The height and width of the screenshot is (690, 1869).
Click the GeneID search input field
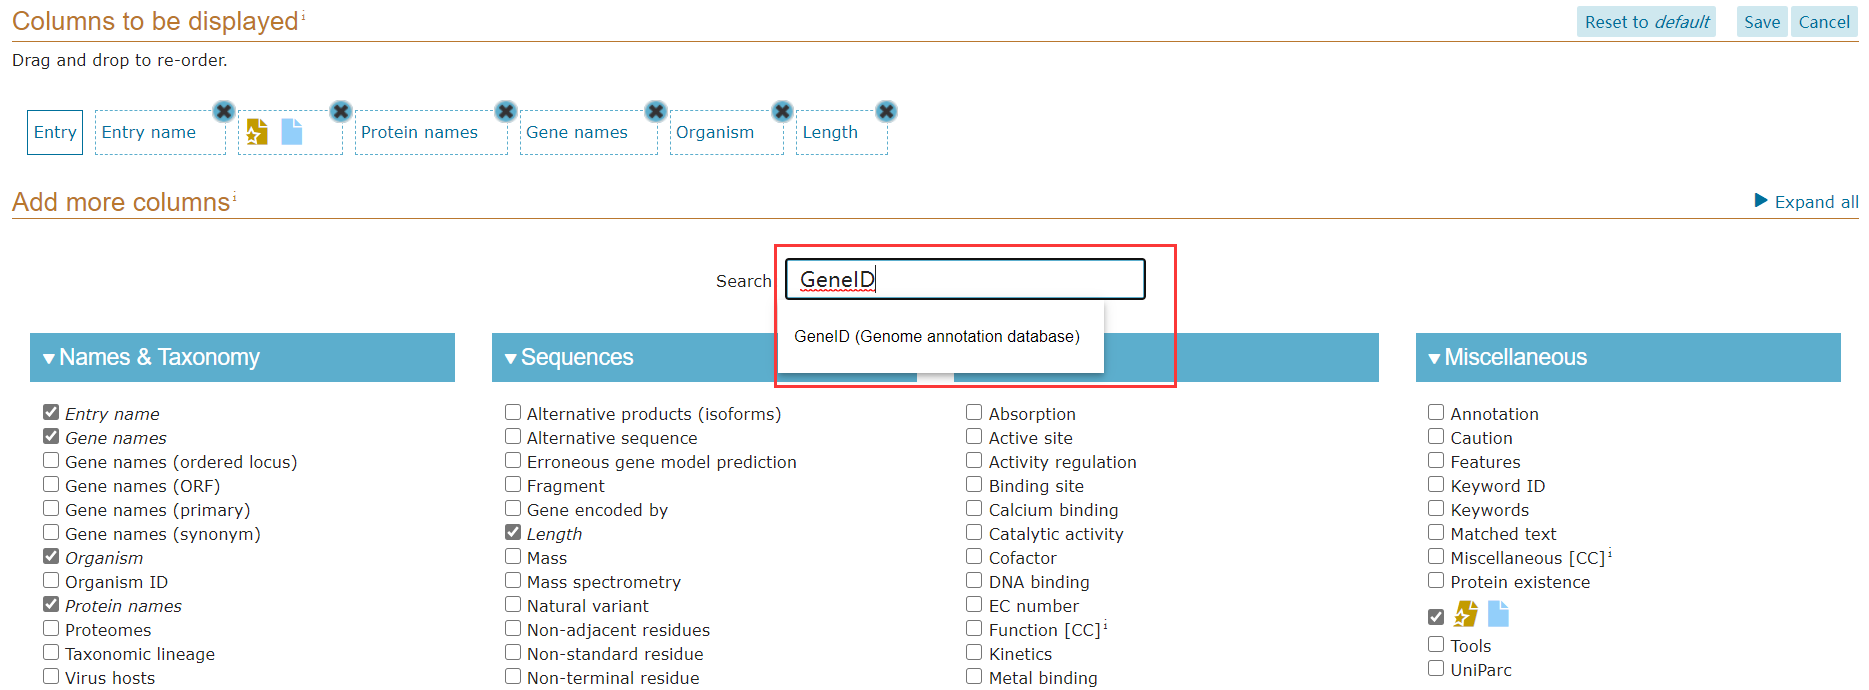click(965, 279)
